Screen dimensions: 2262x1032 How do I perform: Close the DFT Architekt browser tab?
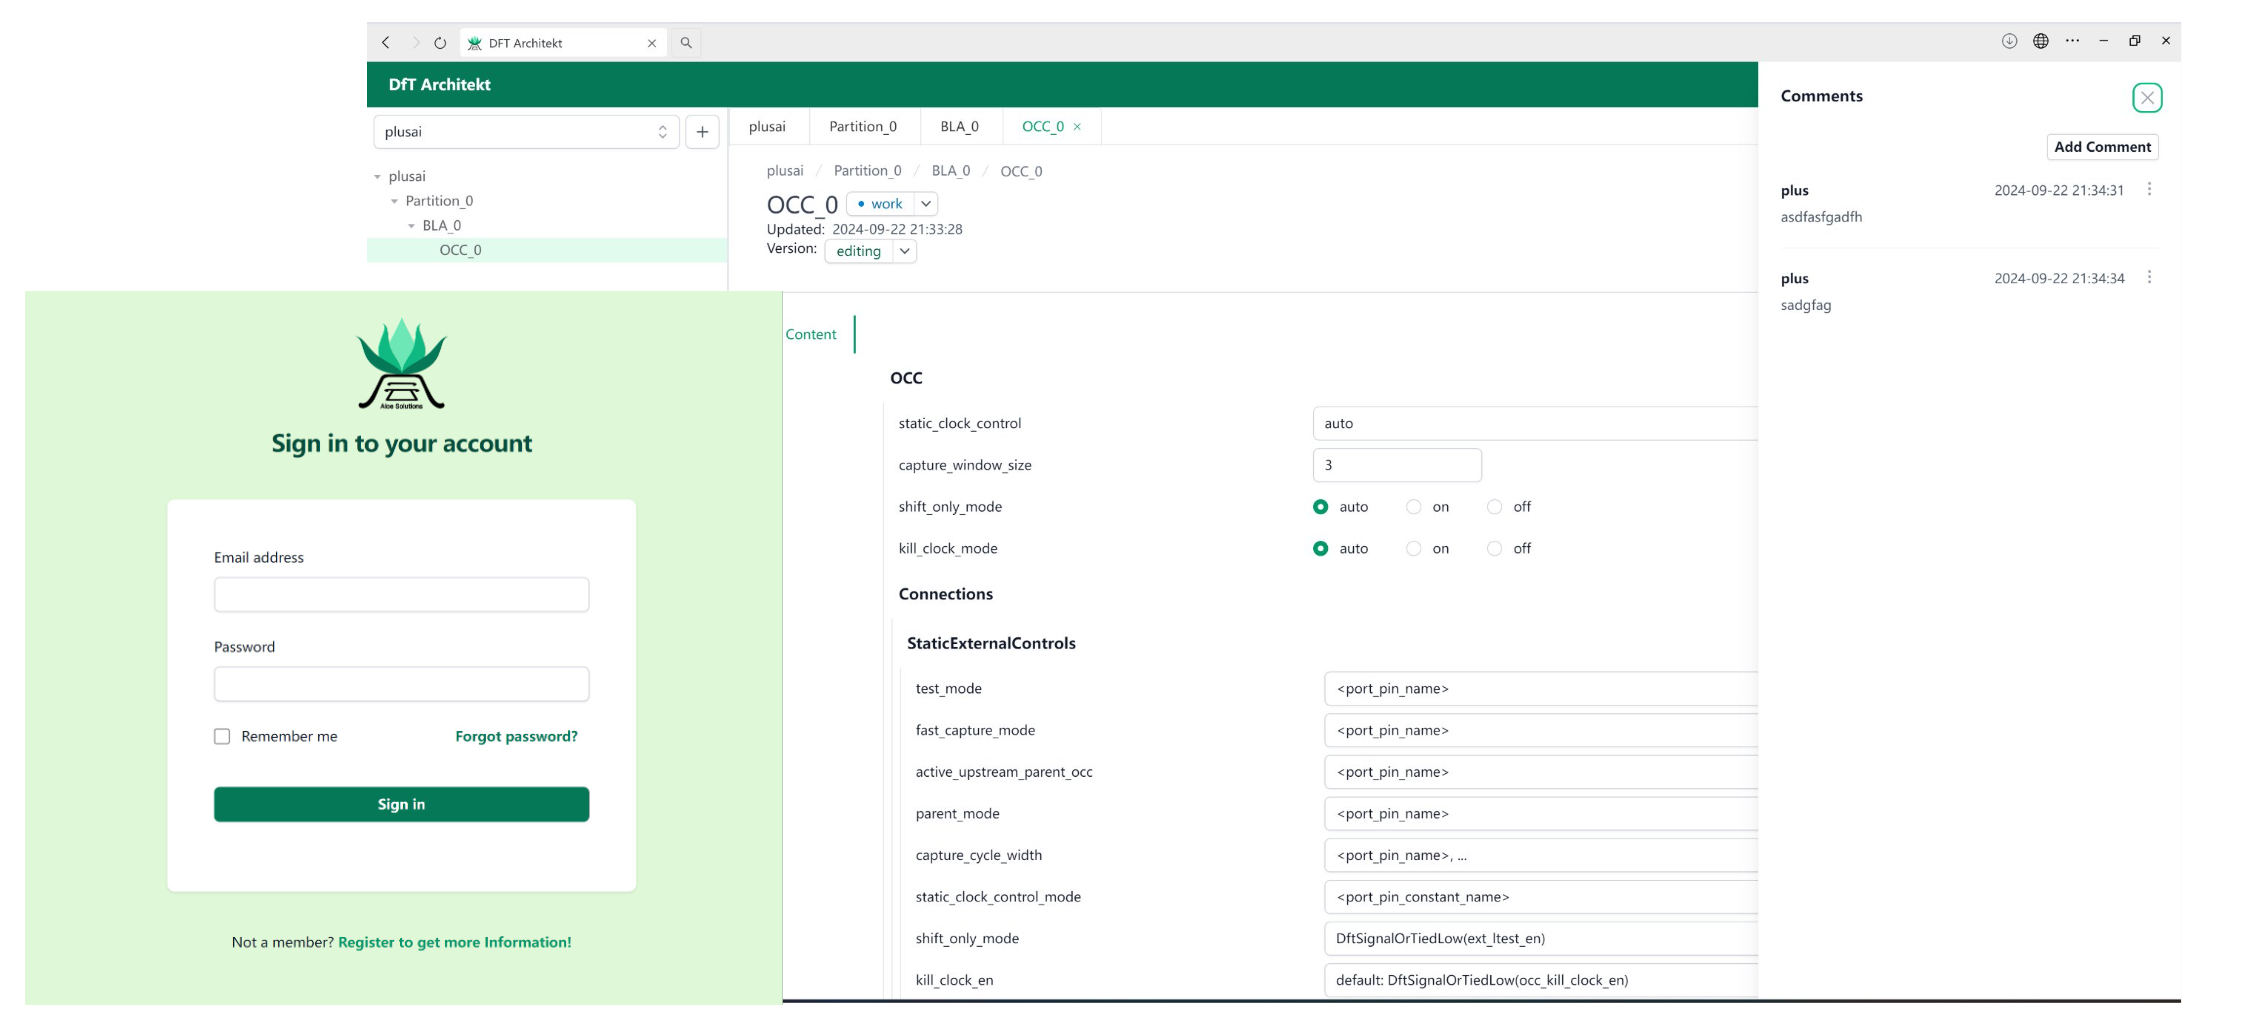click(652, 43)
